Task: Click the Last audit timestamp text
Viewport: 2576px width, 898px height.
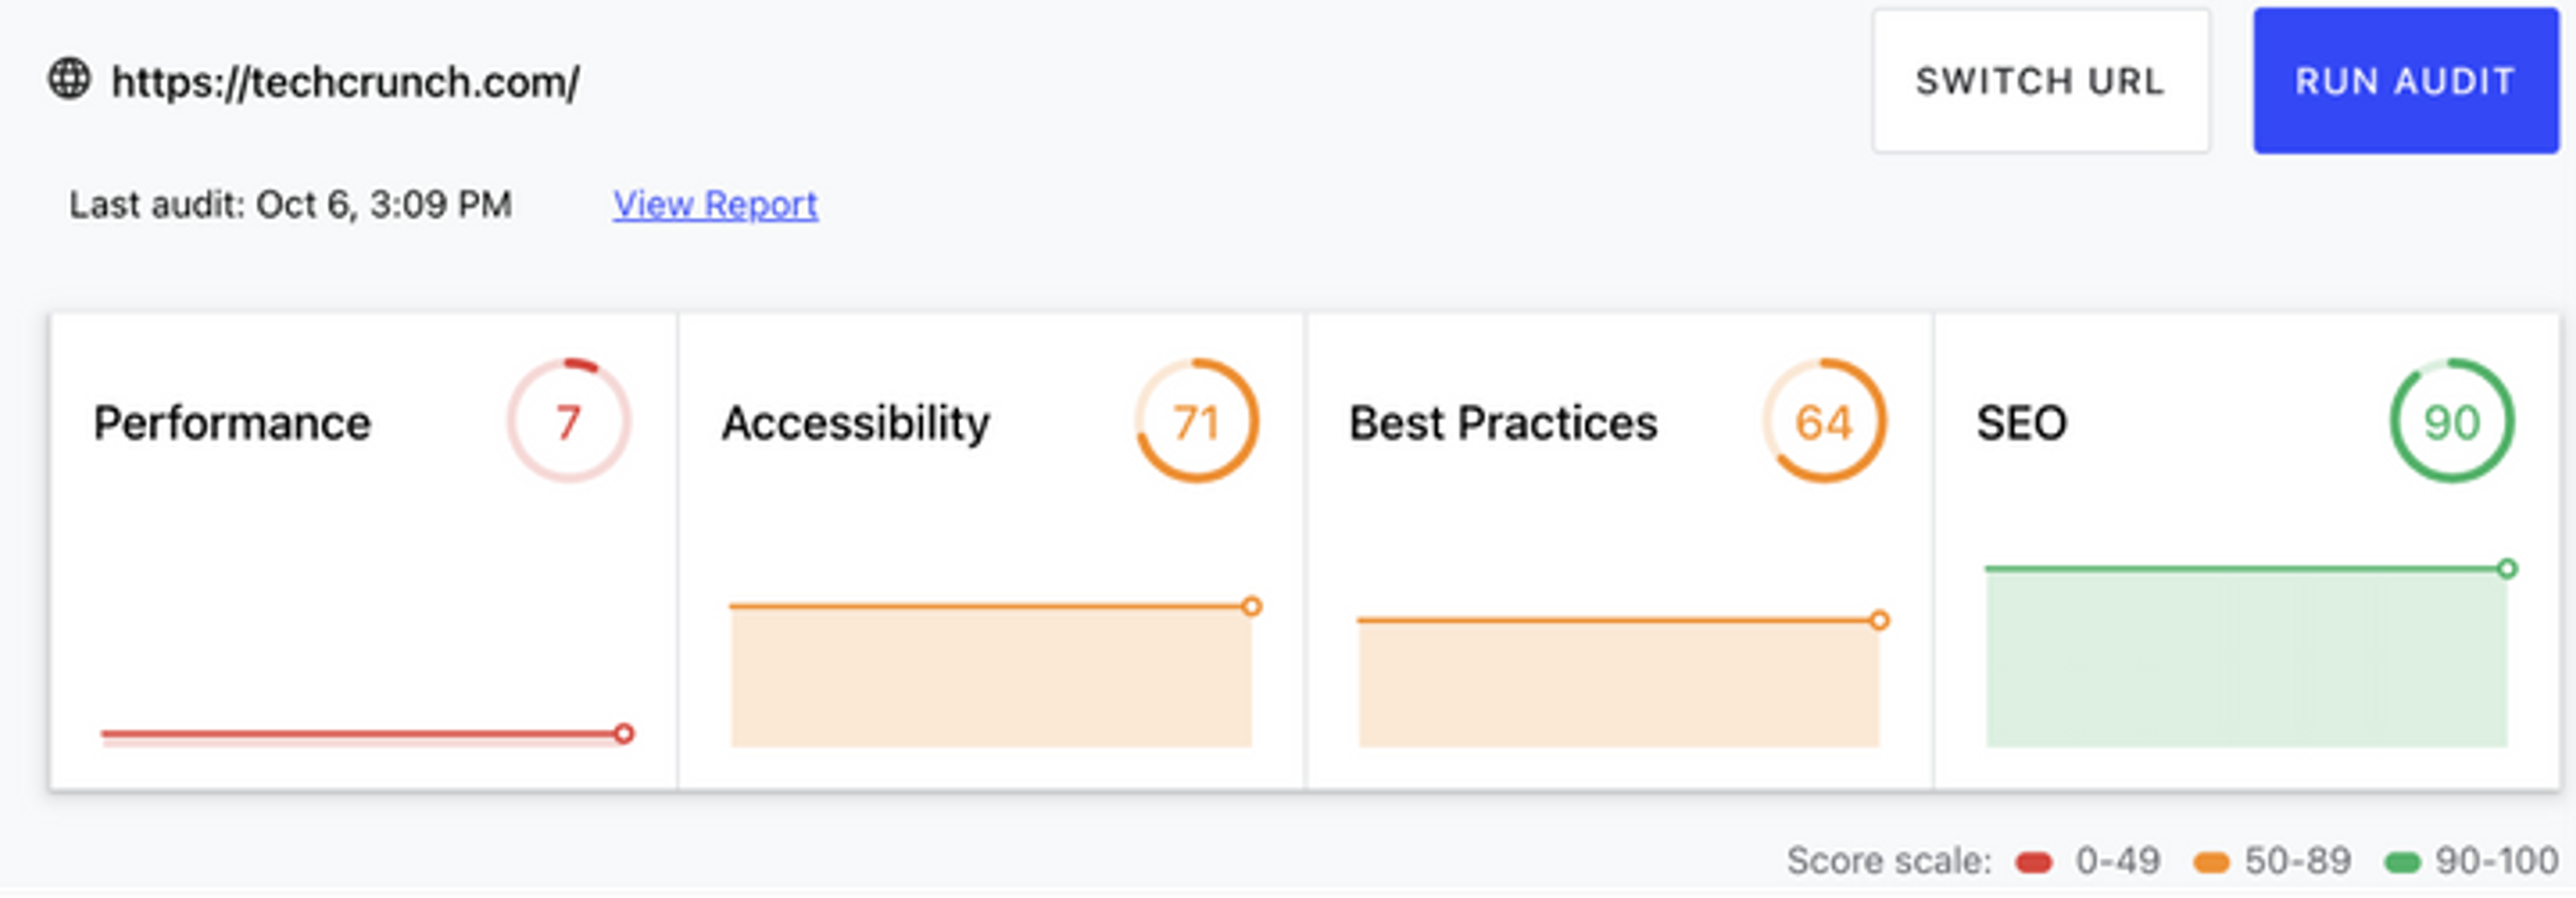Action: click(x=290, y=205)
